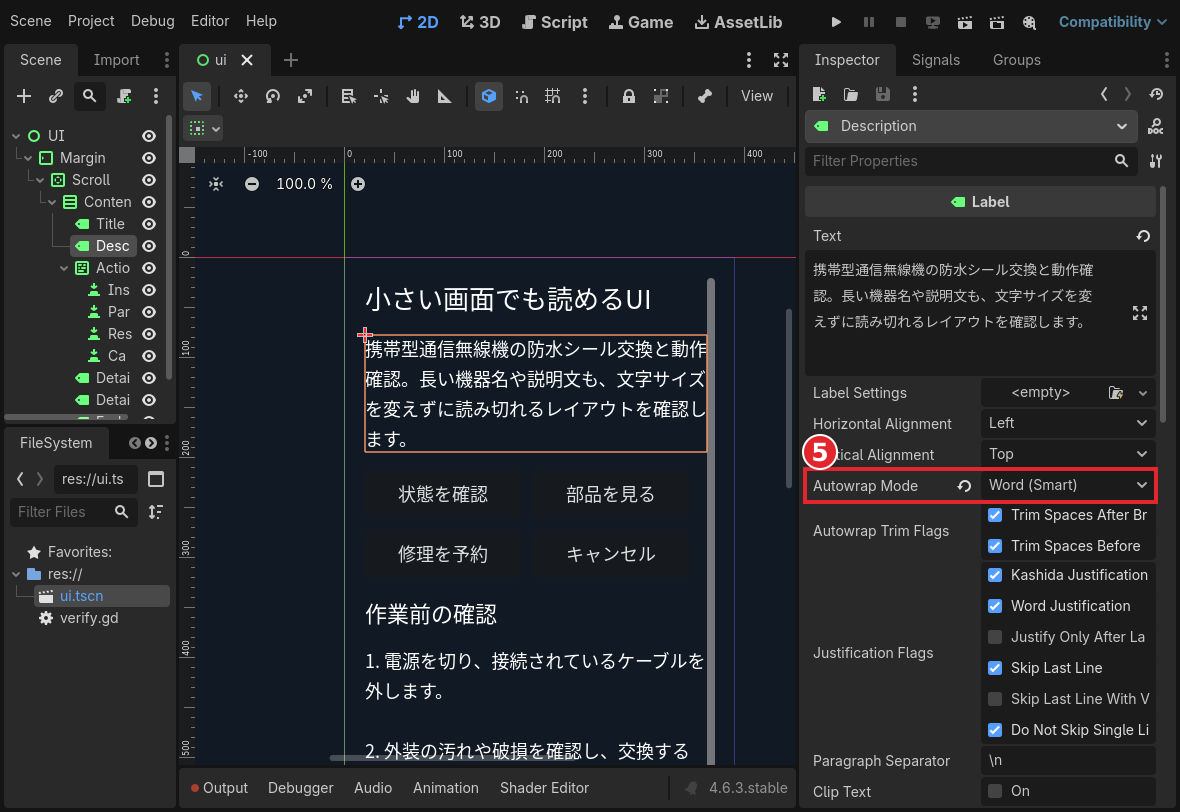
Task: Create a new resource in Inspector
Action: click(820, 94)
